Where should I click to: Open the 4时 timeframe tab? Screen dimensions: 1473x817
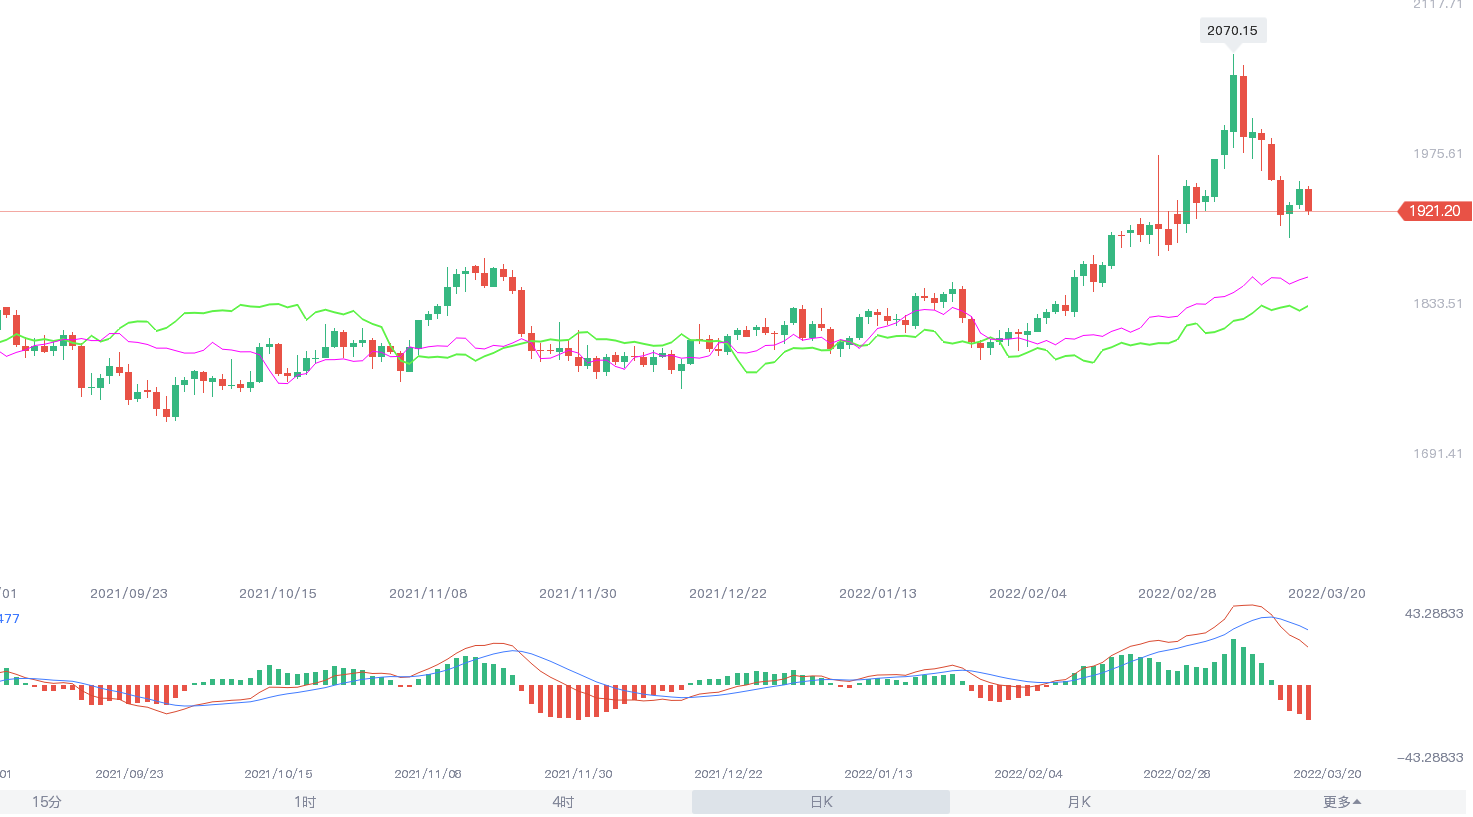[563, 802]
